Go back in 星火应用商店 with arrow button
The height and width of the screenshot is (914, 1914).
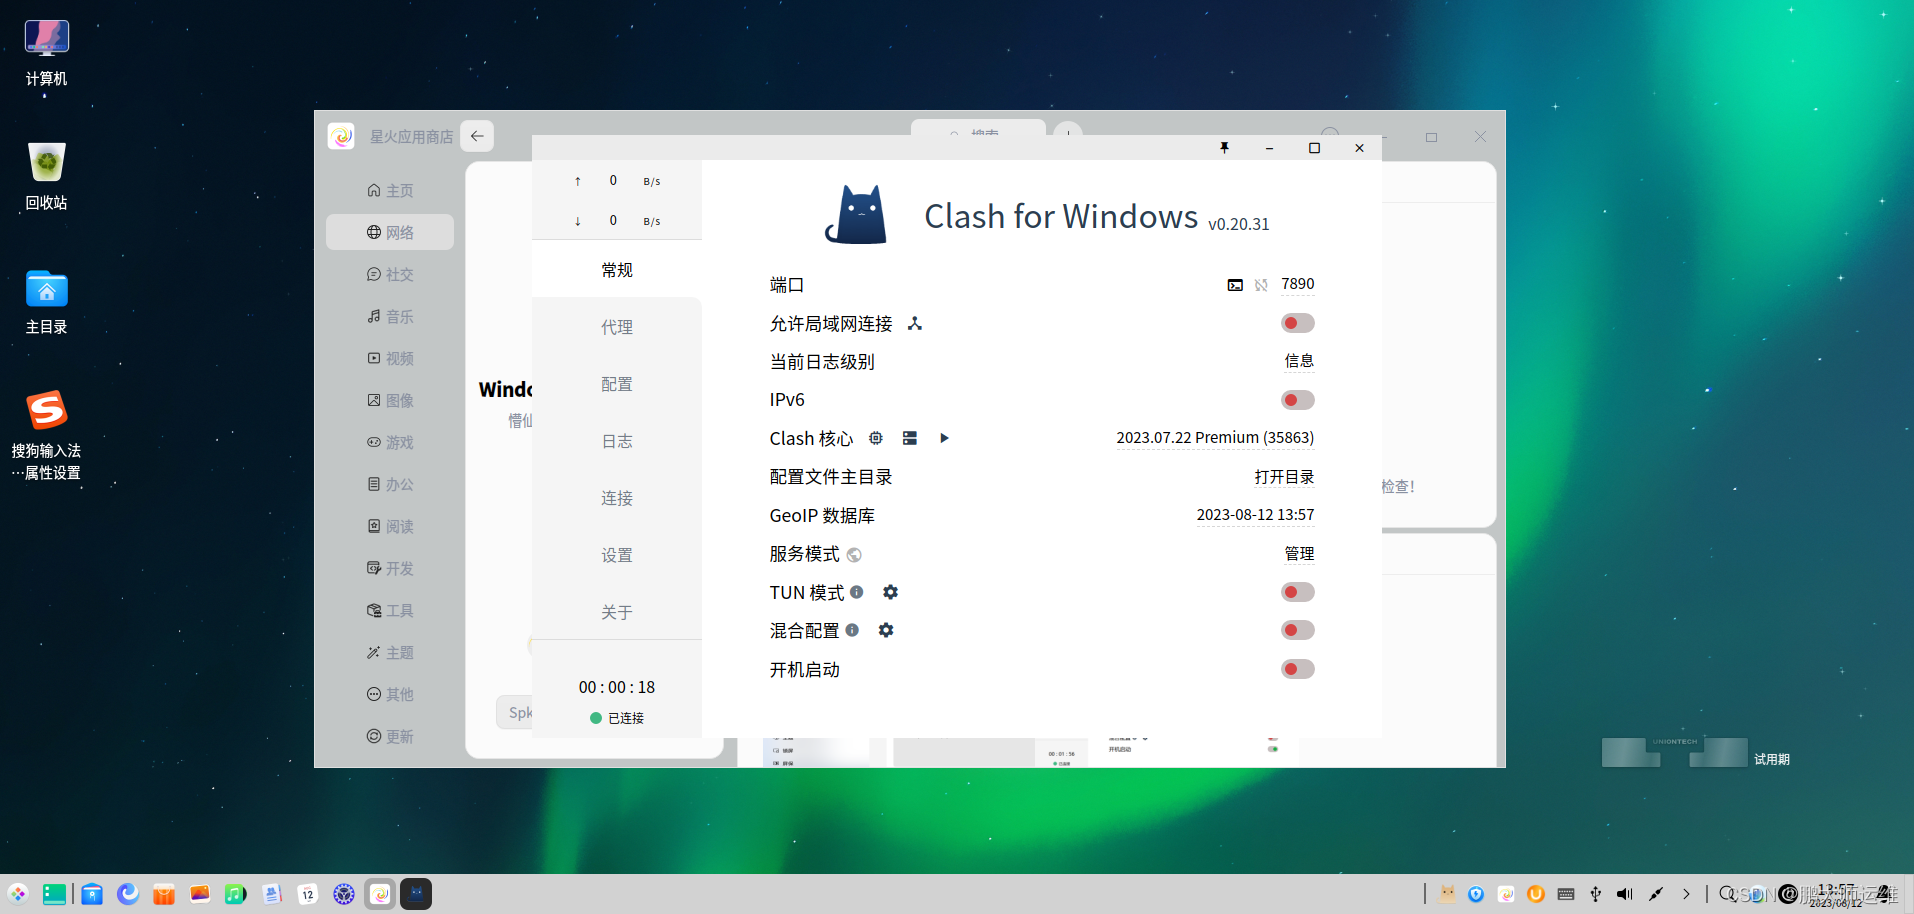[477, 136]
